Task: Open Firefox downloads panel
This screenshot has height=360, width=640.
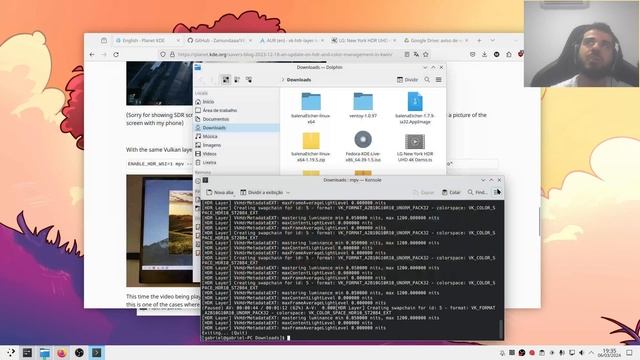Action: point(484,54)
